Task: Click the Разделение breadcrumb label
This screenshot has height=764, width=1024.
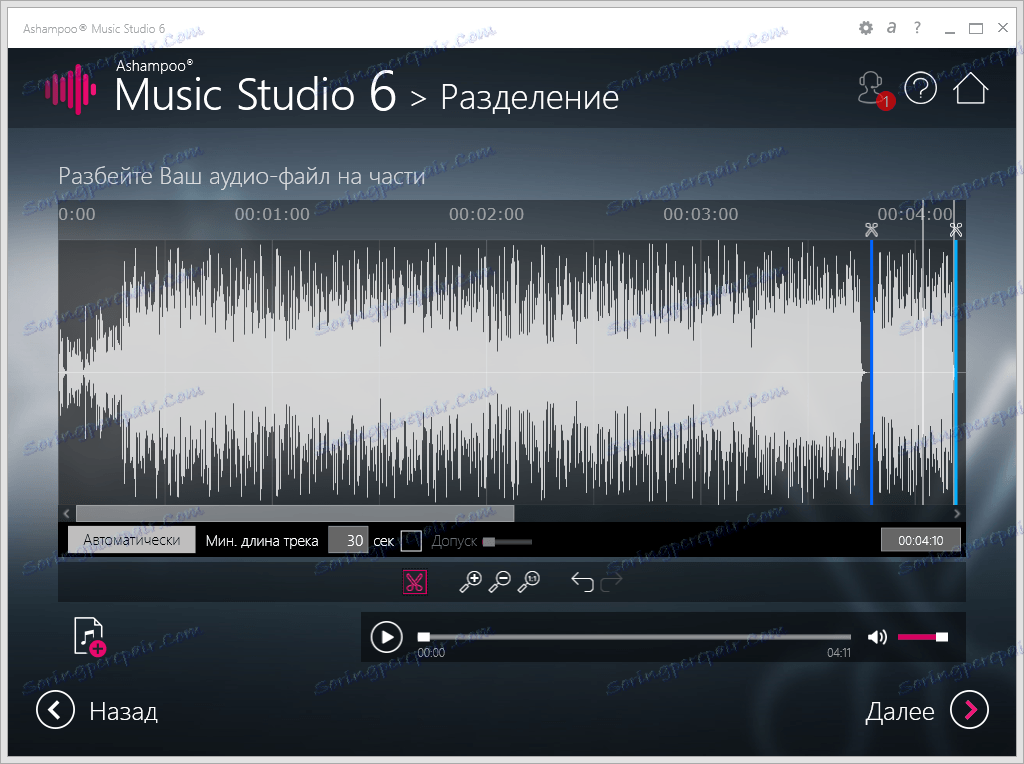Action: click(x=530, y=97)
